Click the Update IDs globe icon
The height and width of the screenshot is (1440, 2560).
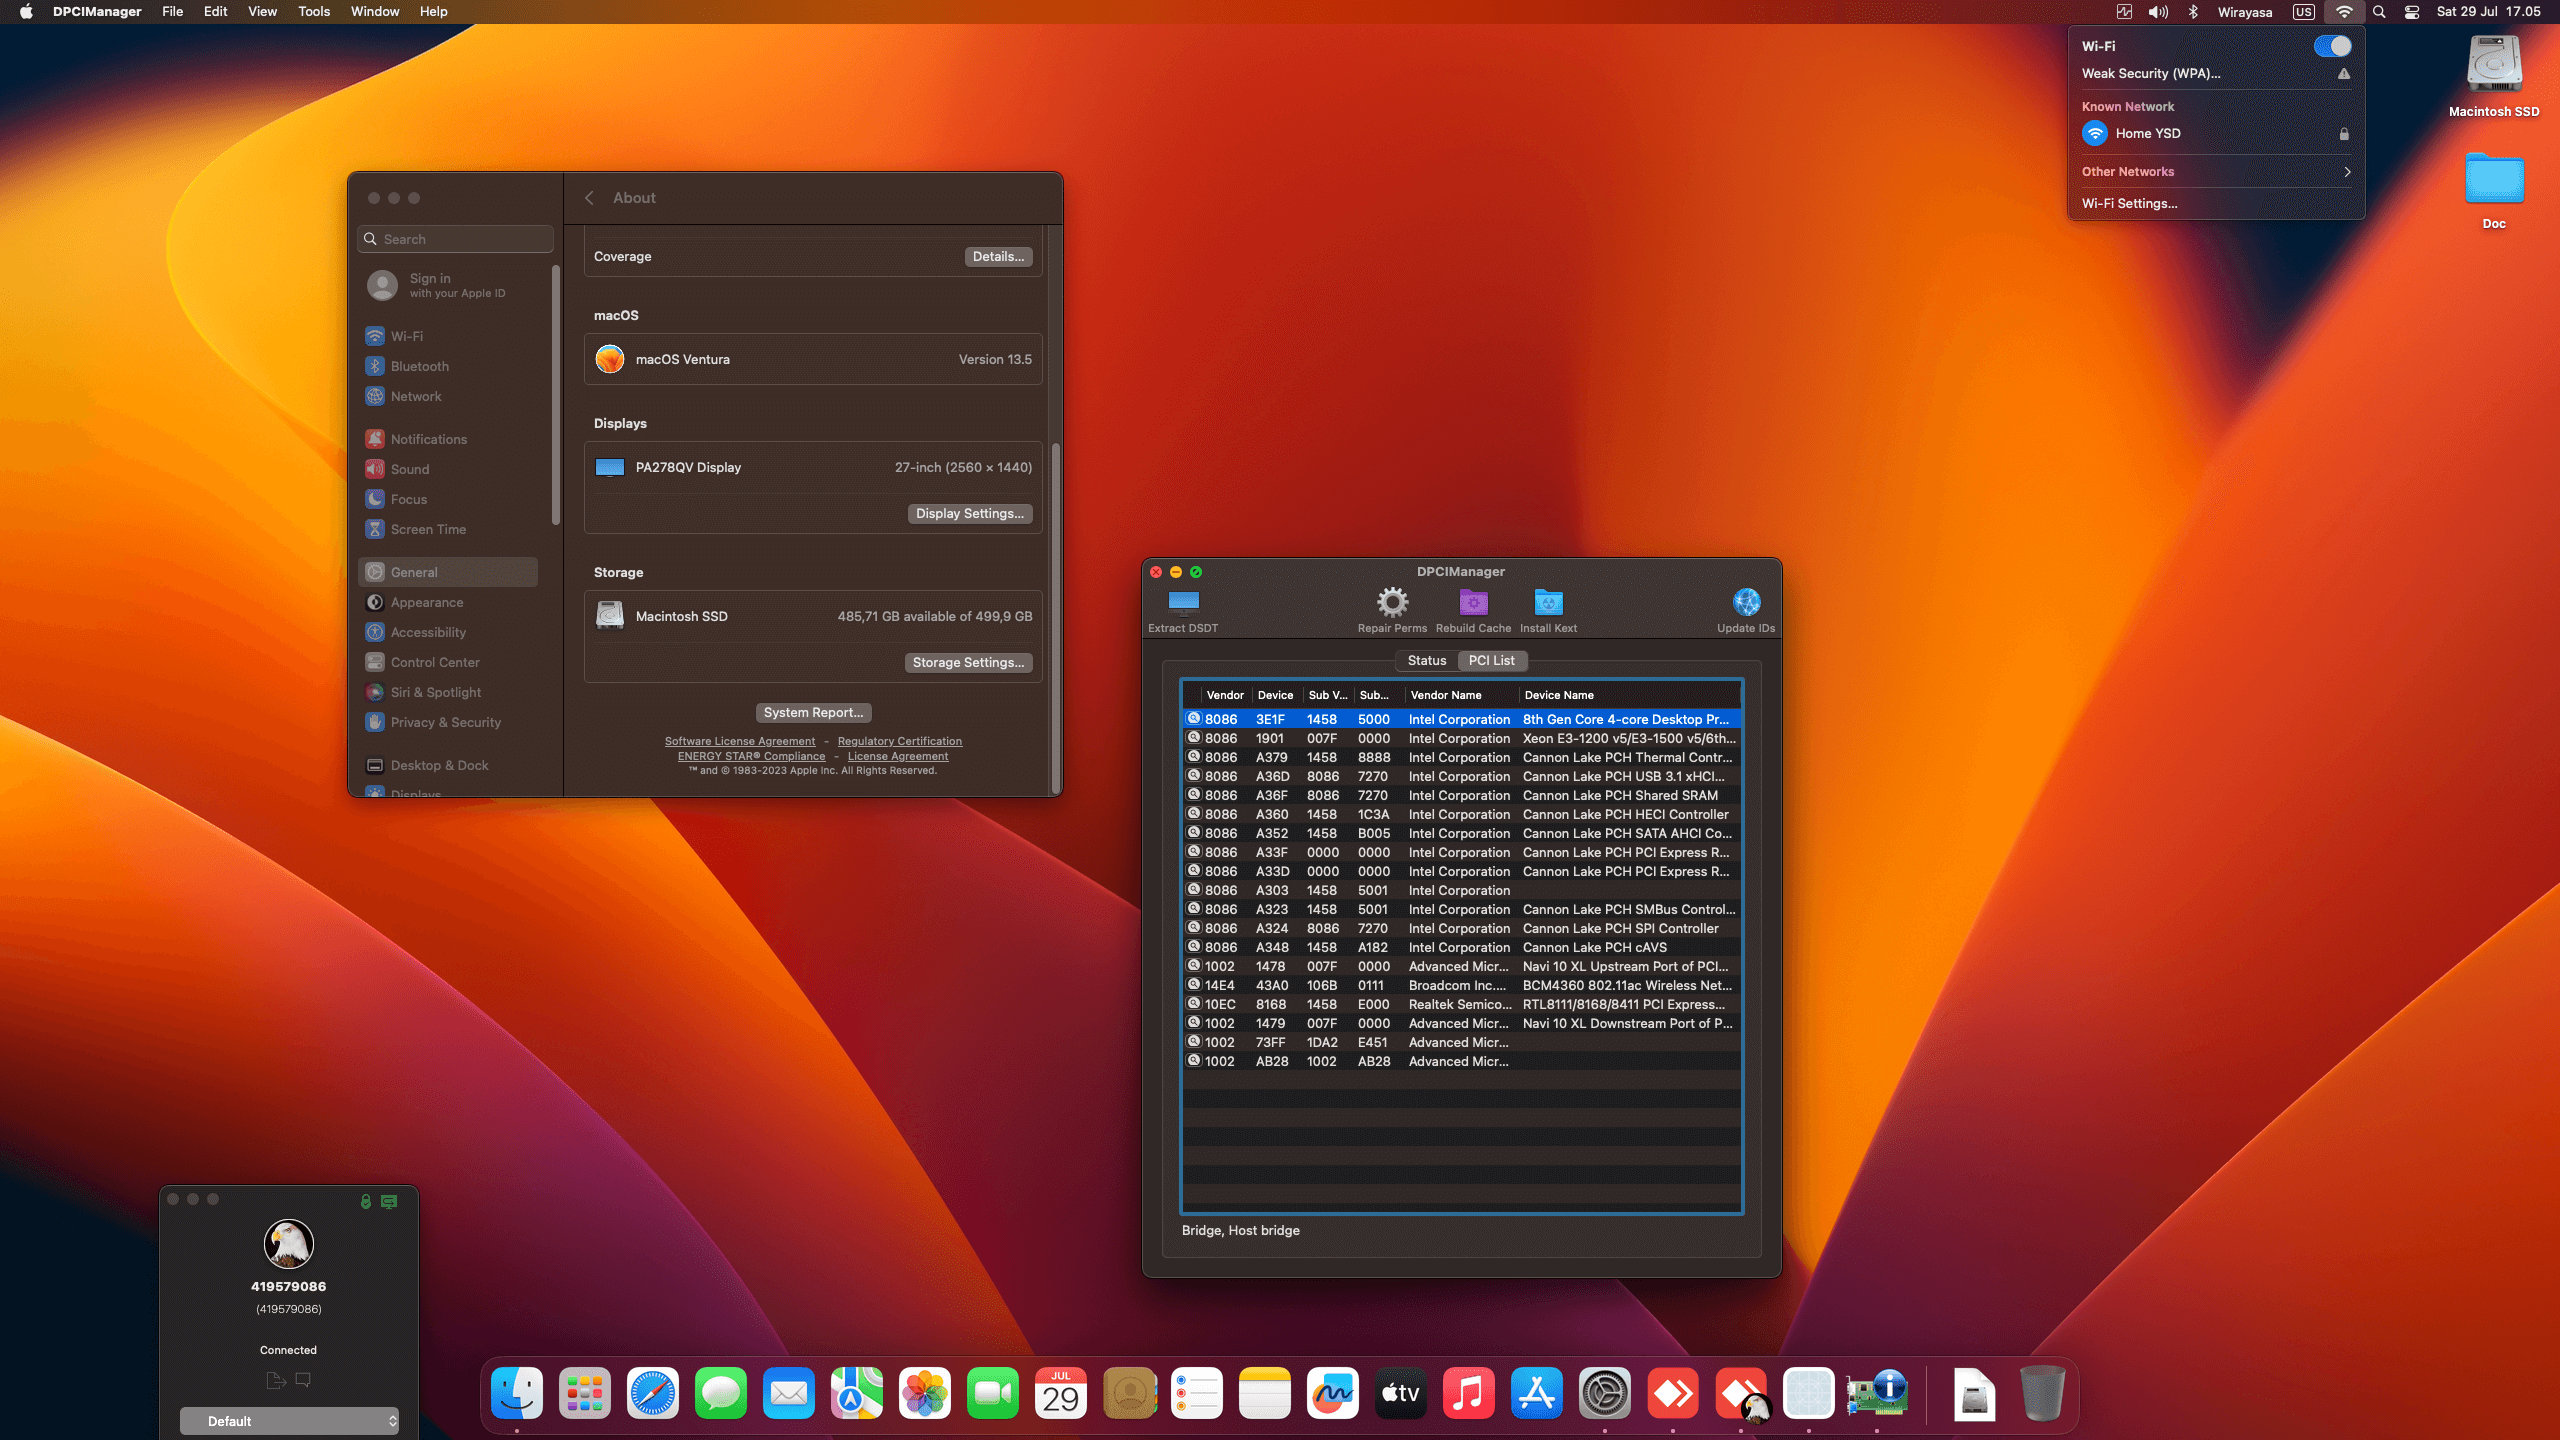[1746, 602]
